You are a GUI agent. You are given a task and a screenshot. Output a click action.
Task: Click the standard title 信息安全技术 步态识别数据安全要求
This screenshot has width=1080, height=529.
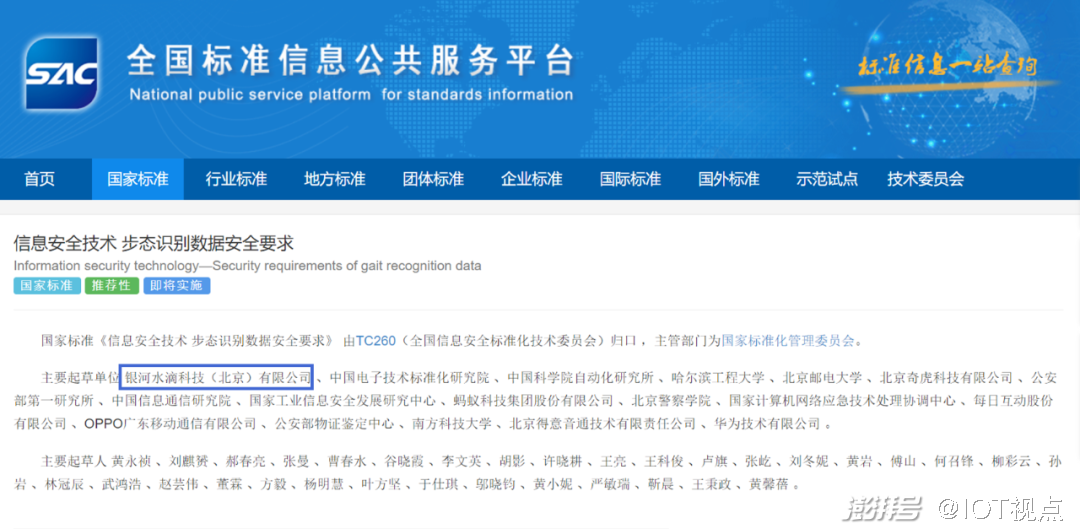tap(153, 243)
